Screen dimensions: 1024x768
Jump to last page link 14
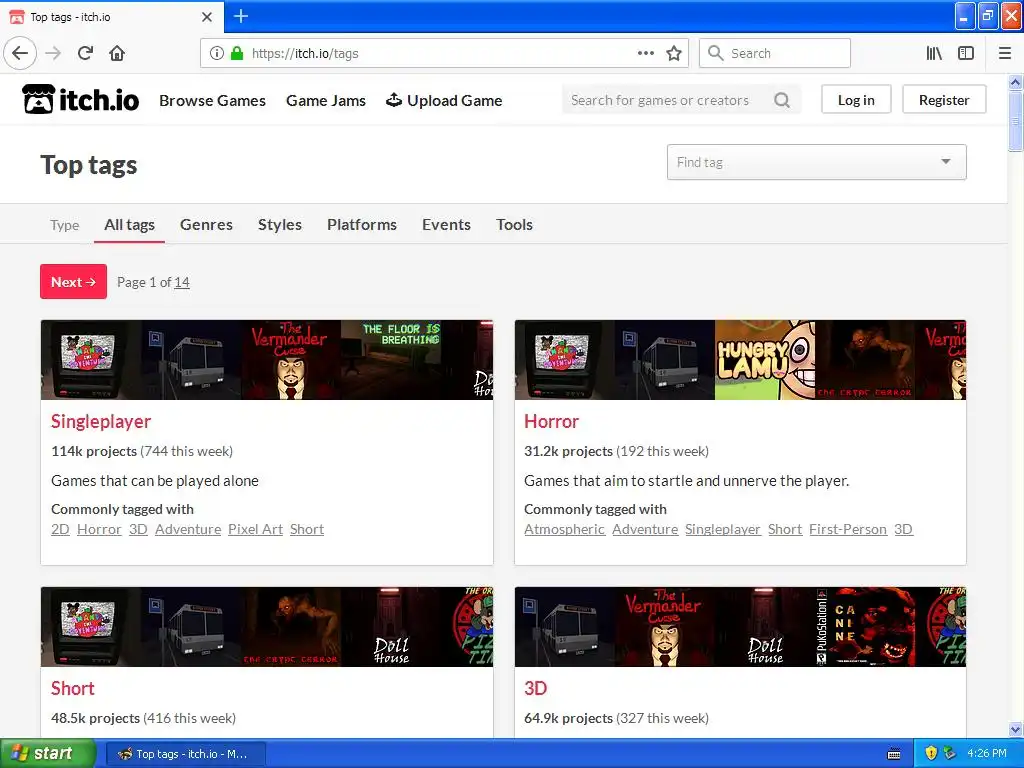pyautogui.click(x=182, y=282)
